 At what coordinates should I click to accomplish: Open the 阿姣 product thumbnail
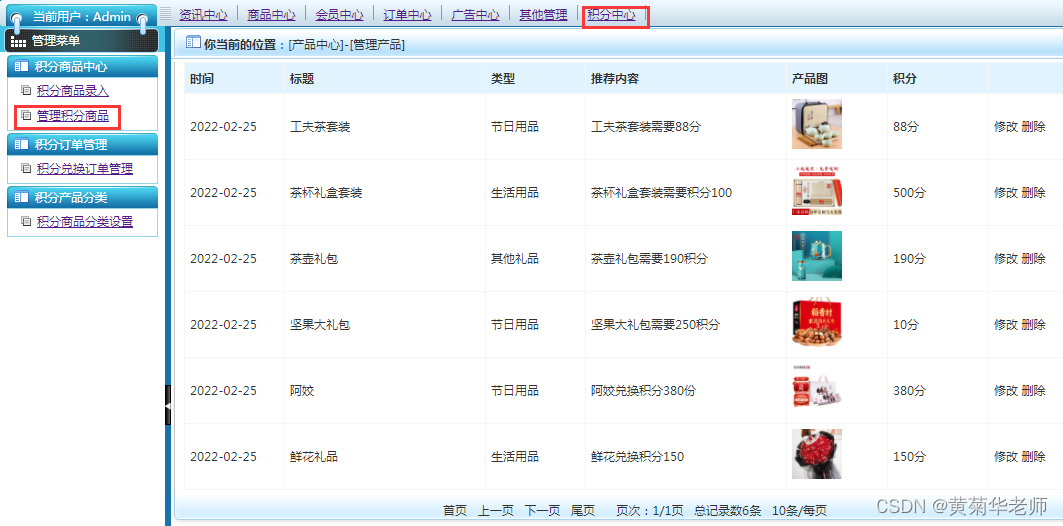click(x=817, y=388)
